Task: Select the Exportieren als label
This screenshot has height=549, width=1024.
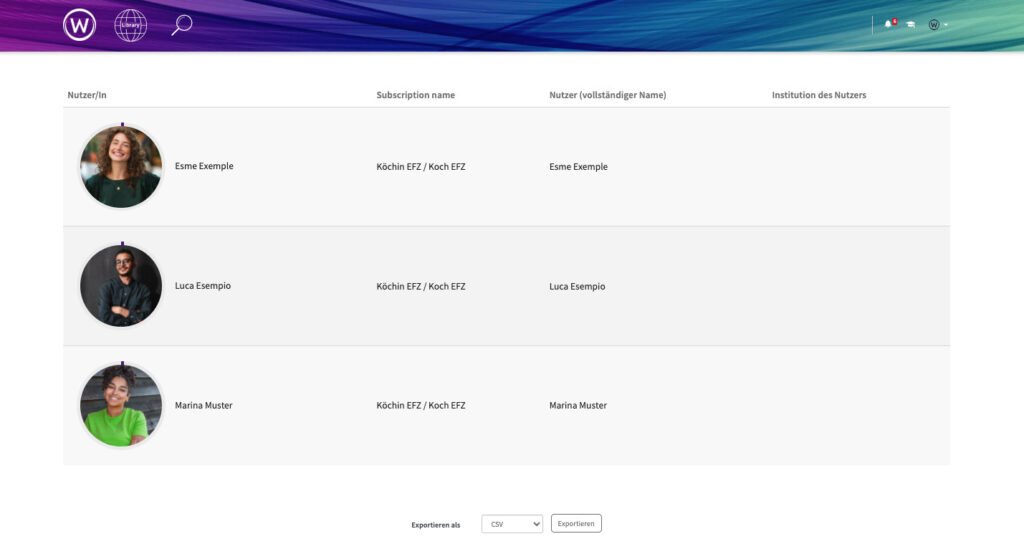Action: 436,525
